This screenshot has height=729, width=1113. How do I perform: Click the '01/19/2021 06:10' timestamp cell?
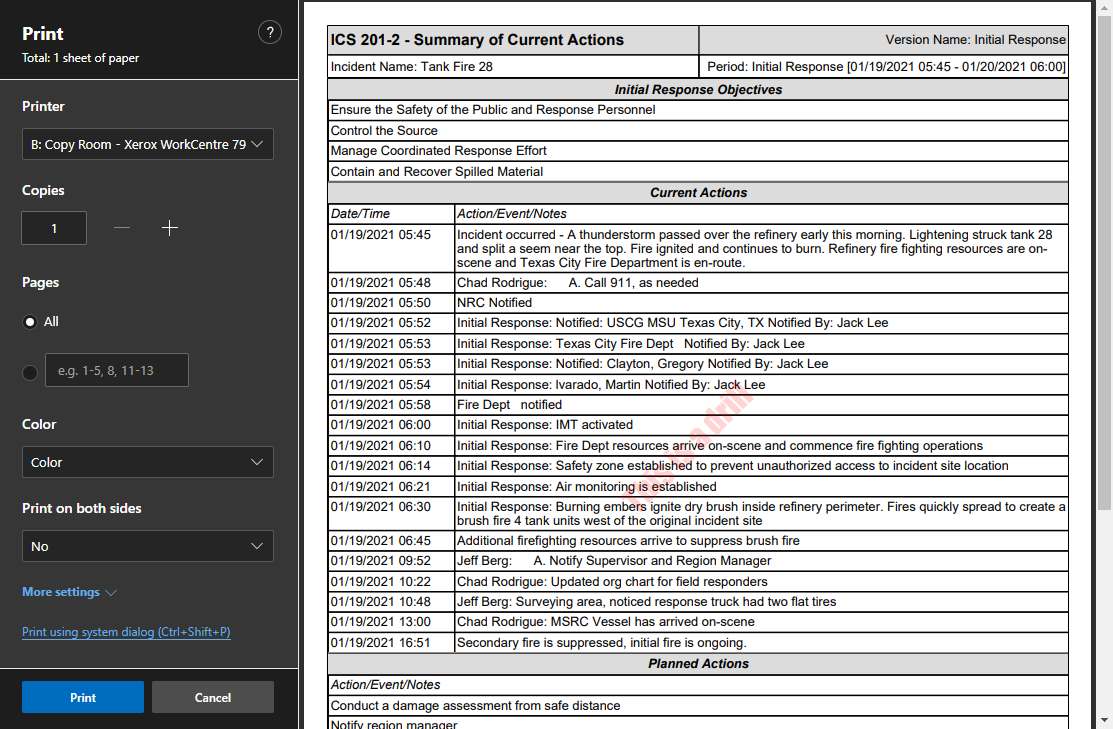click(x=391, y=446)
